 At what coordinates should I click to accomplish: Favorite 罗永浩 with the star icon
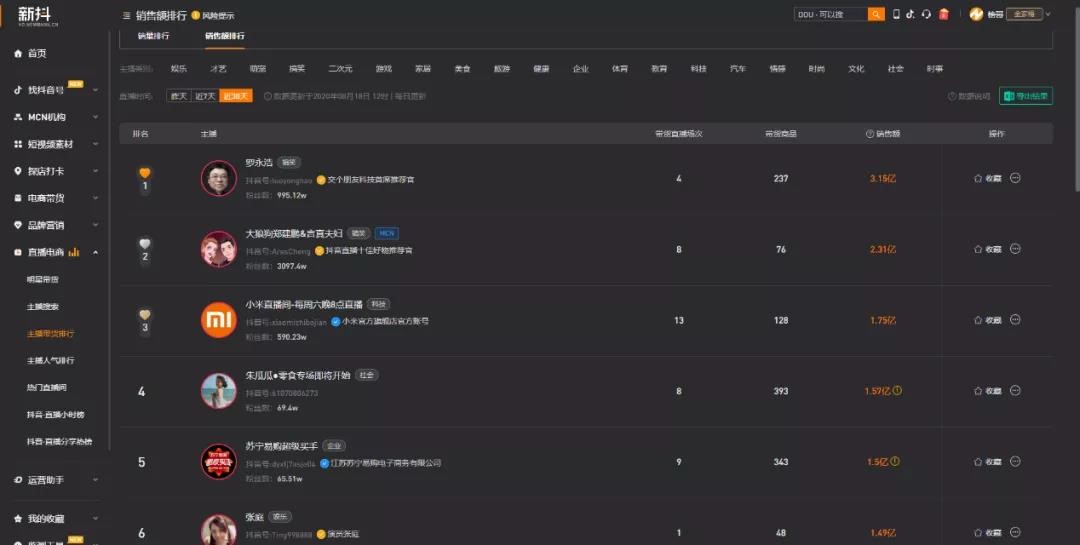tap(977, 178)
